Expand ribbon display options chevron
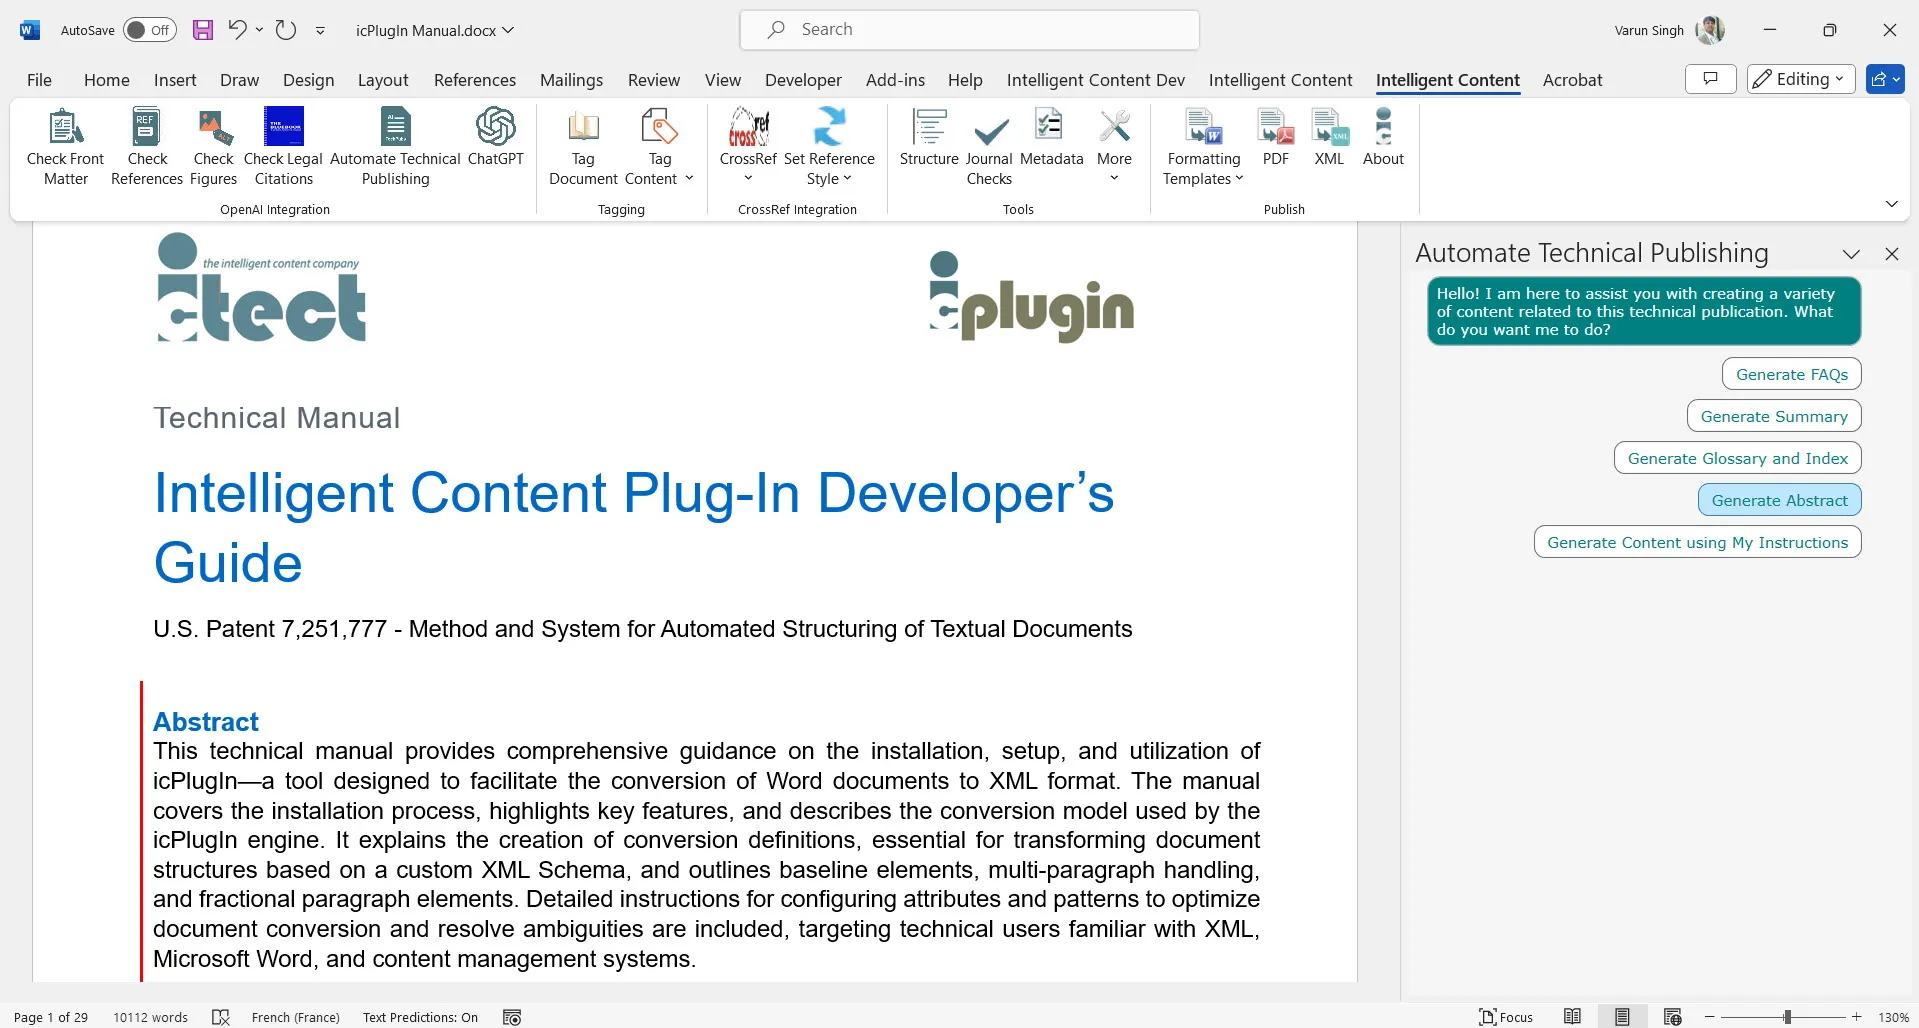Screen dimensions: 1919x1028 pyautogui.click(x=1891, y=204)
